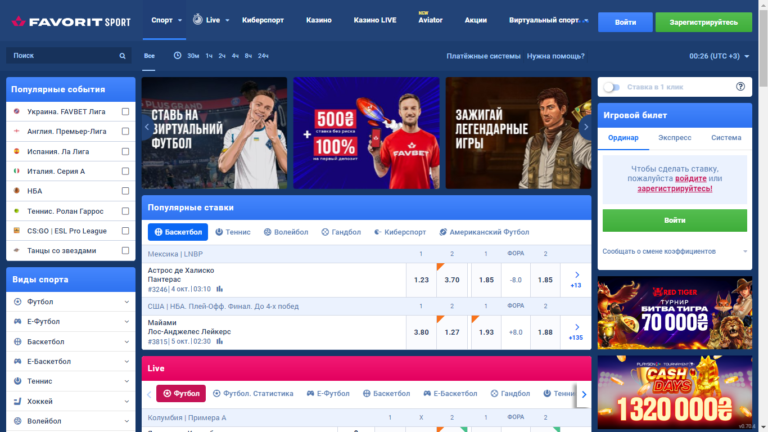Open statistics icon for Астрос де Халиско match
This screenshot has height=432, width=768.
(219, 289)
